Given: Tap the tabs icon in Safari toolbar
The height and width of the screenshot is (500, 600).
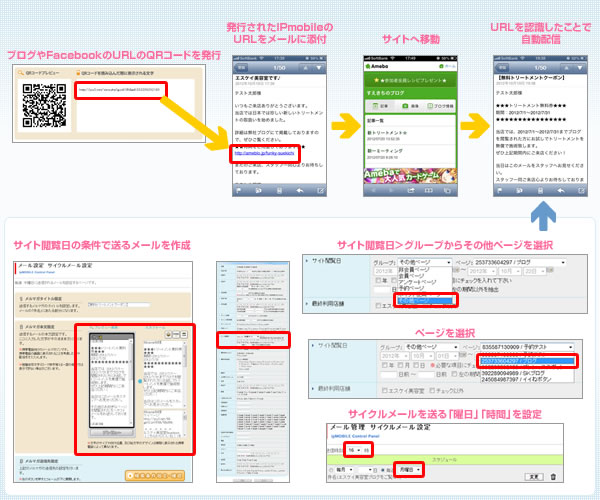Looking at the screenshot, I should click(x=447, y=190).
